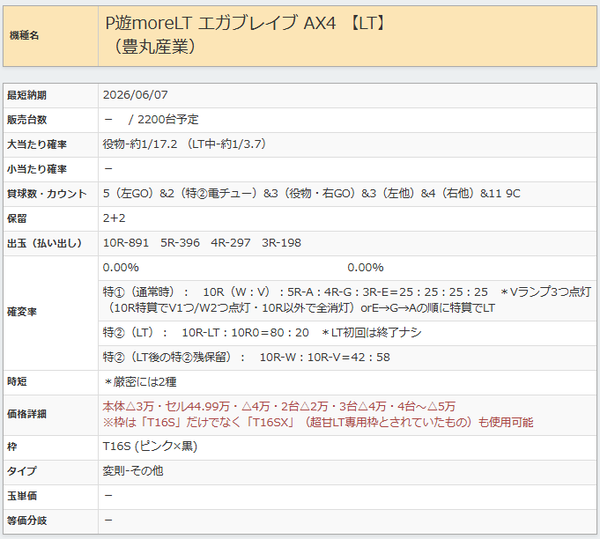The image size is (600, 539).
Task: Select the frame value 'T16S (ピンク×黒)'
Action: [150, 446]
